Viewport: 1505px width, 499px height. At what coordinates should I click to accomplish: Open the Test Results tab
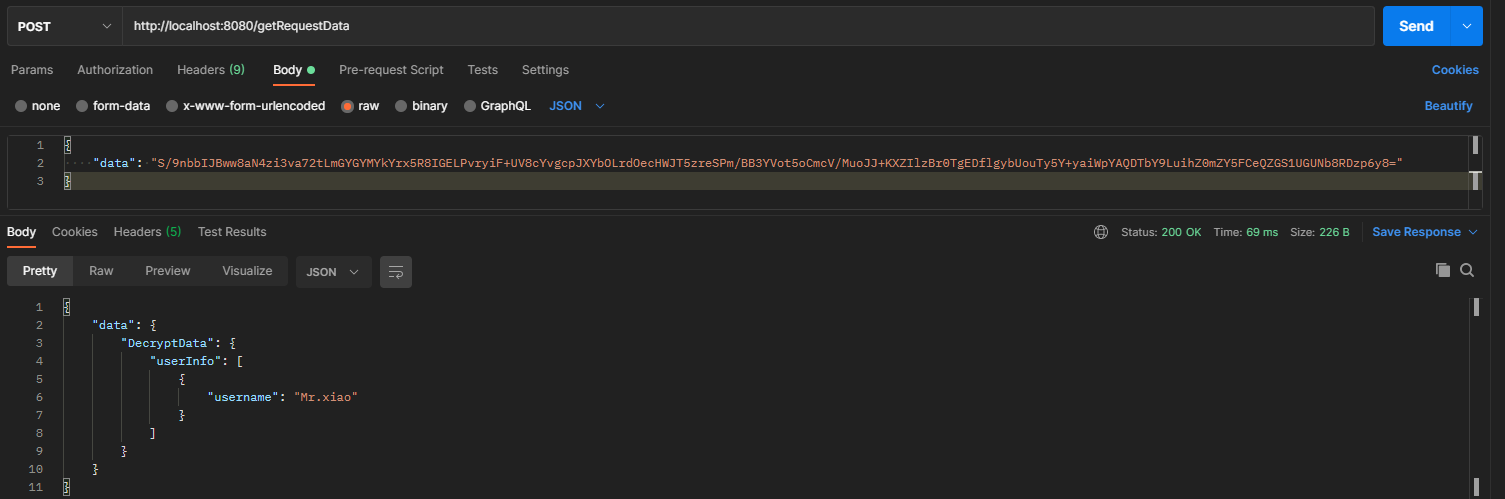click(232, 232)
